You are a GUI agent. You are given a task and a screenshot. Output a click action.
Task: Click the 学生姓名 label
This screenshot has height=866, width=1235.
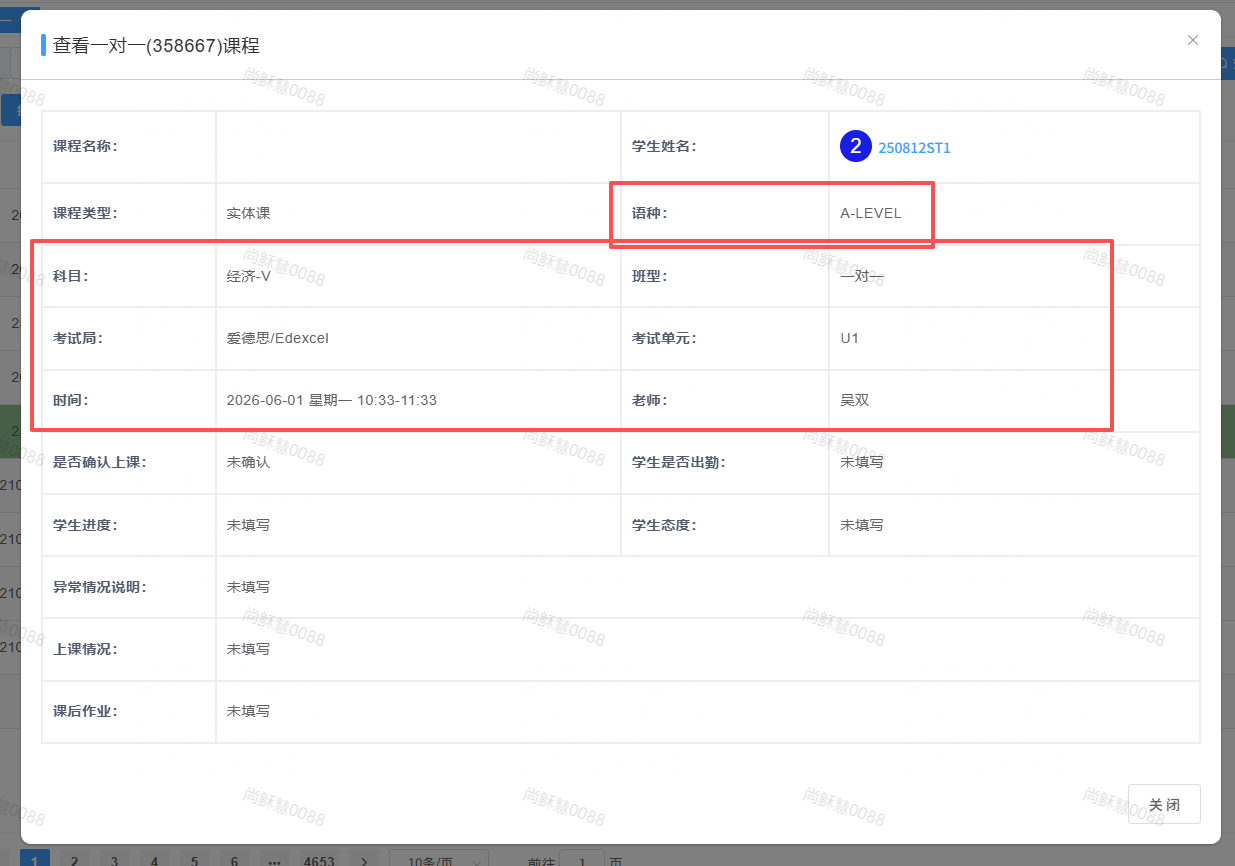[x=664, y=146]
